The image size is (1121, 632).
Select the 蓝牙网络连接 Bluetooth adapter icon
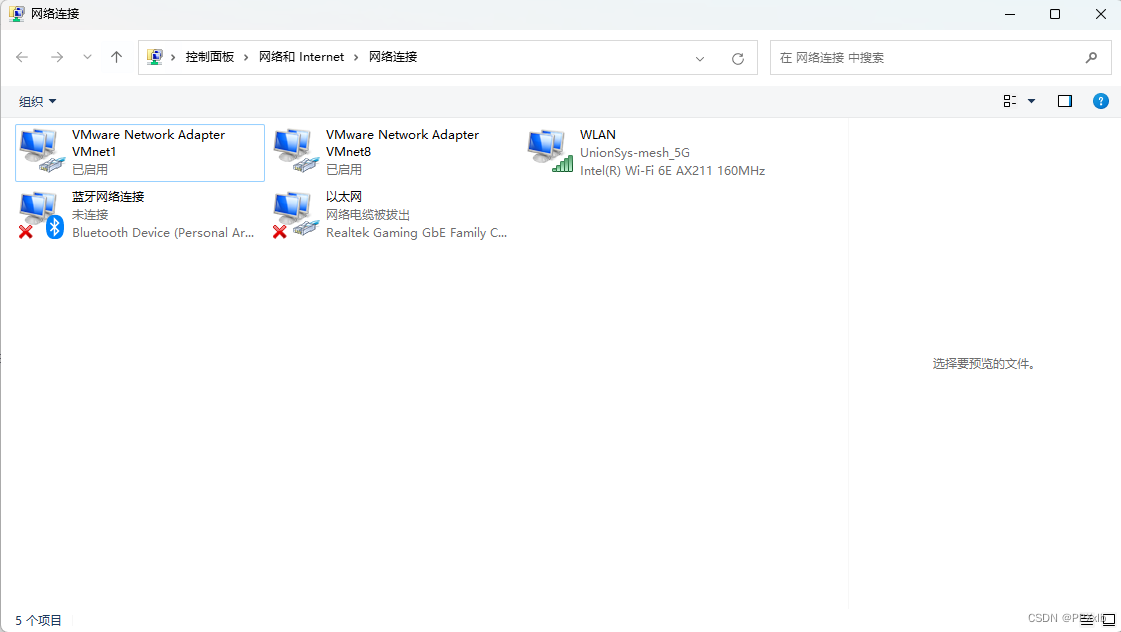click(41, 215)
